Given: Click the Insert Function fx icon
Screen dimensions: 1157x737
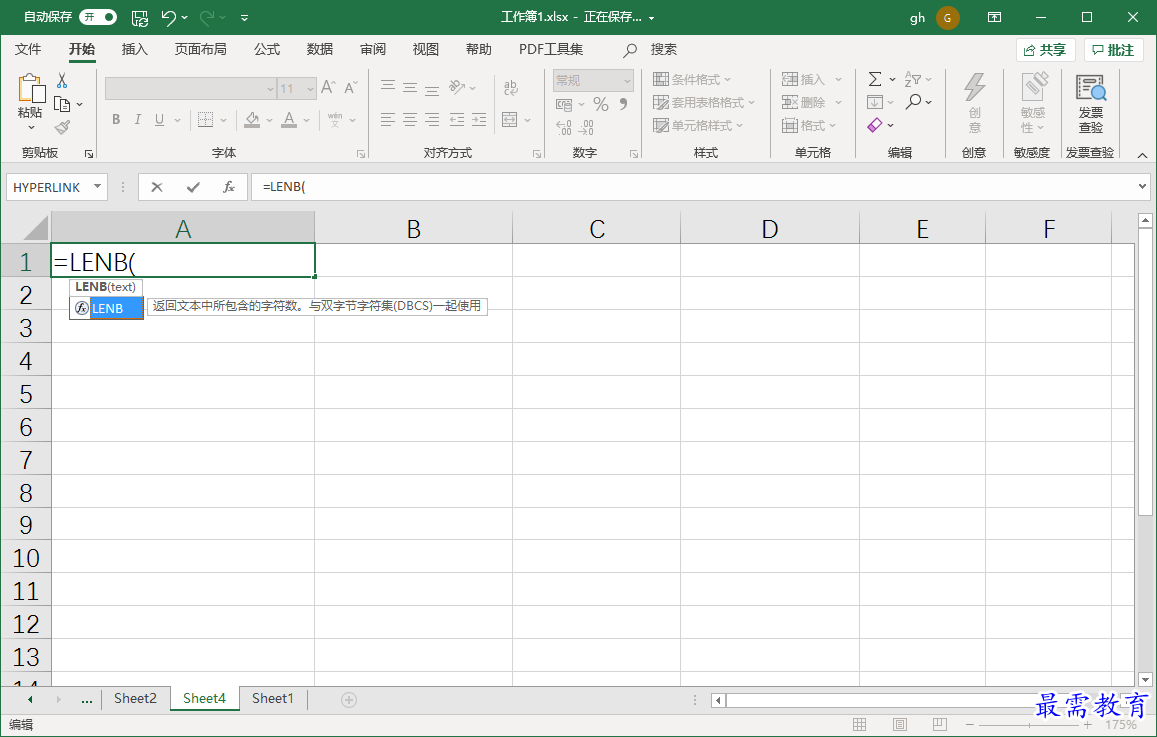Looking at the screenshot, I should [229, 187].
